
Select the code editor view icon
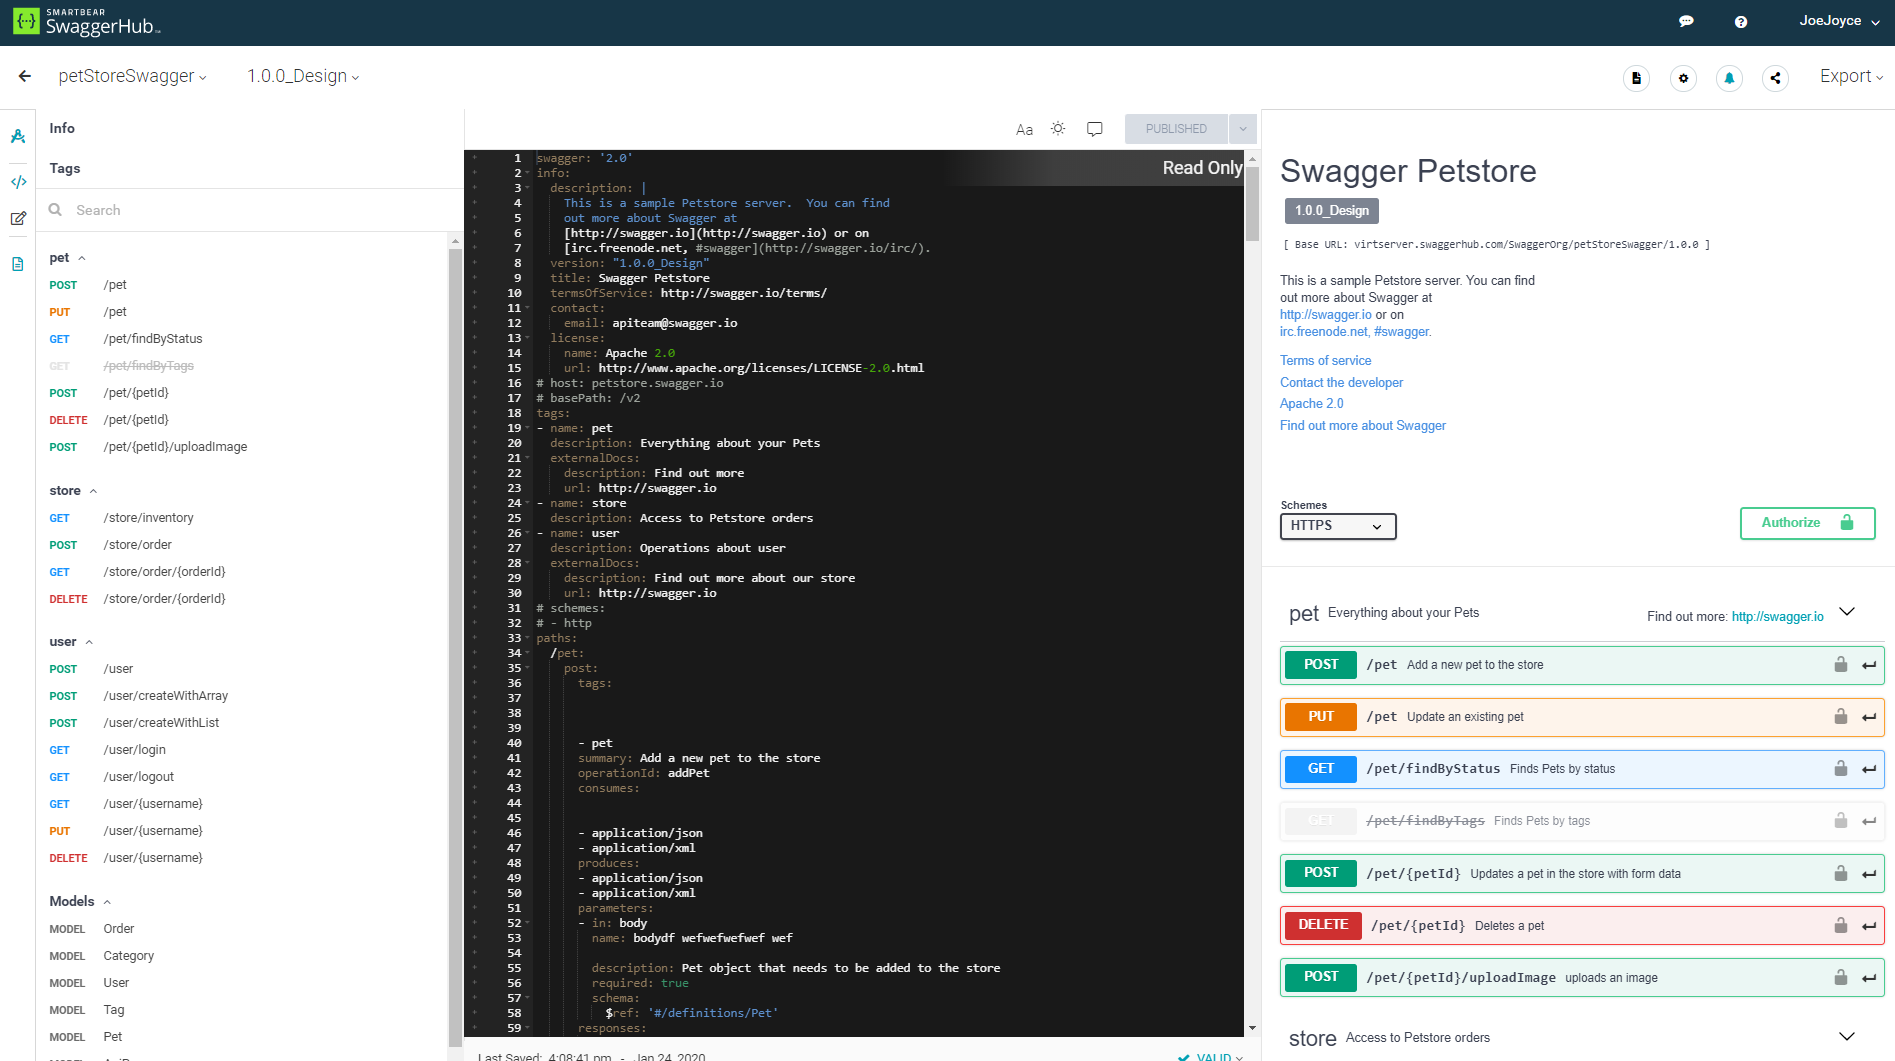click(18, 182)
